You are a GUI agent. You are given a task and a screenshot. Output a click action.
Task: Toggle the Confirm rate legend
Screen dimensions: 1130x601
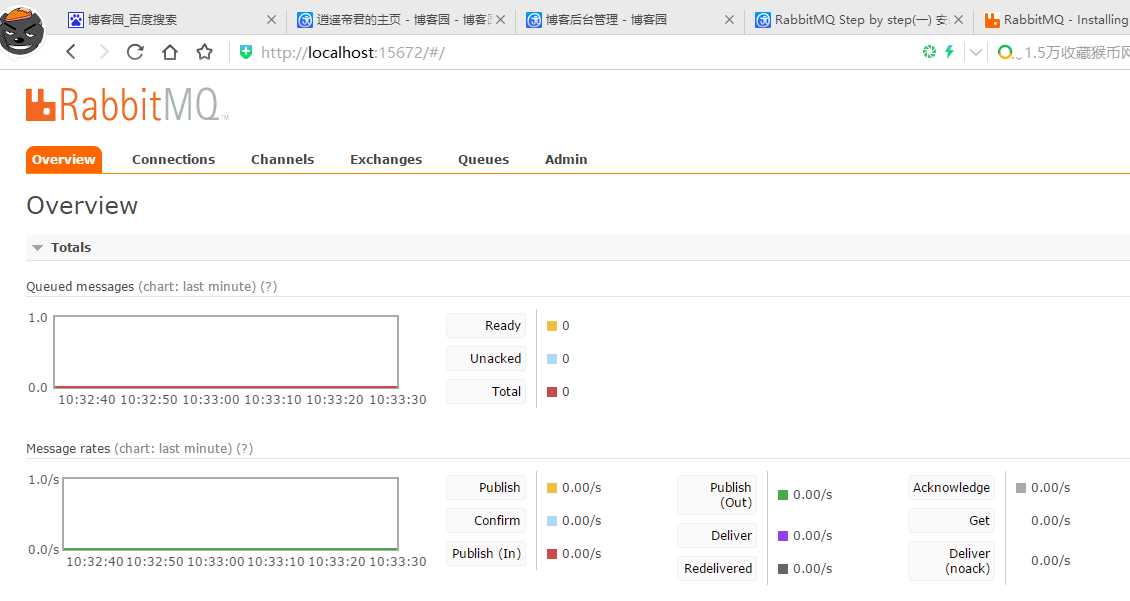click(486, 520)
